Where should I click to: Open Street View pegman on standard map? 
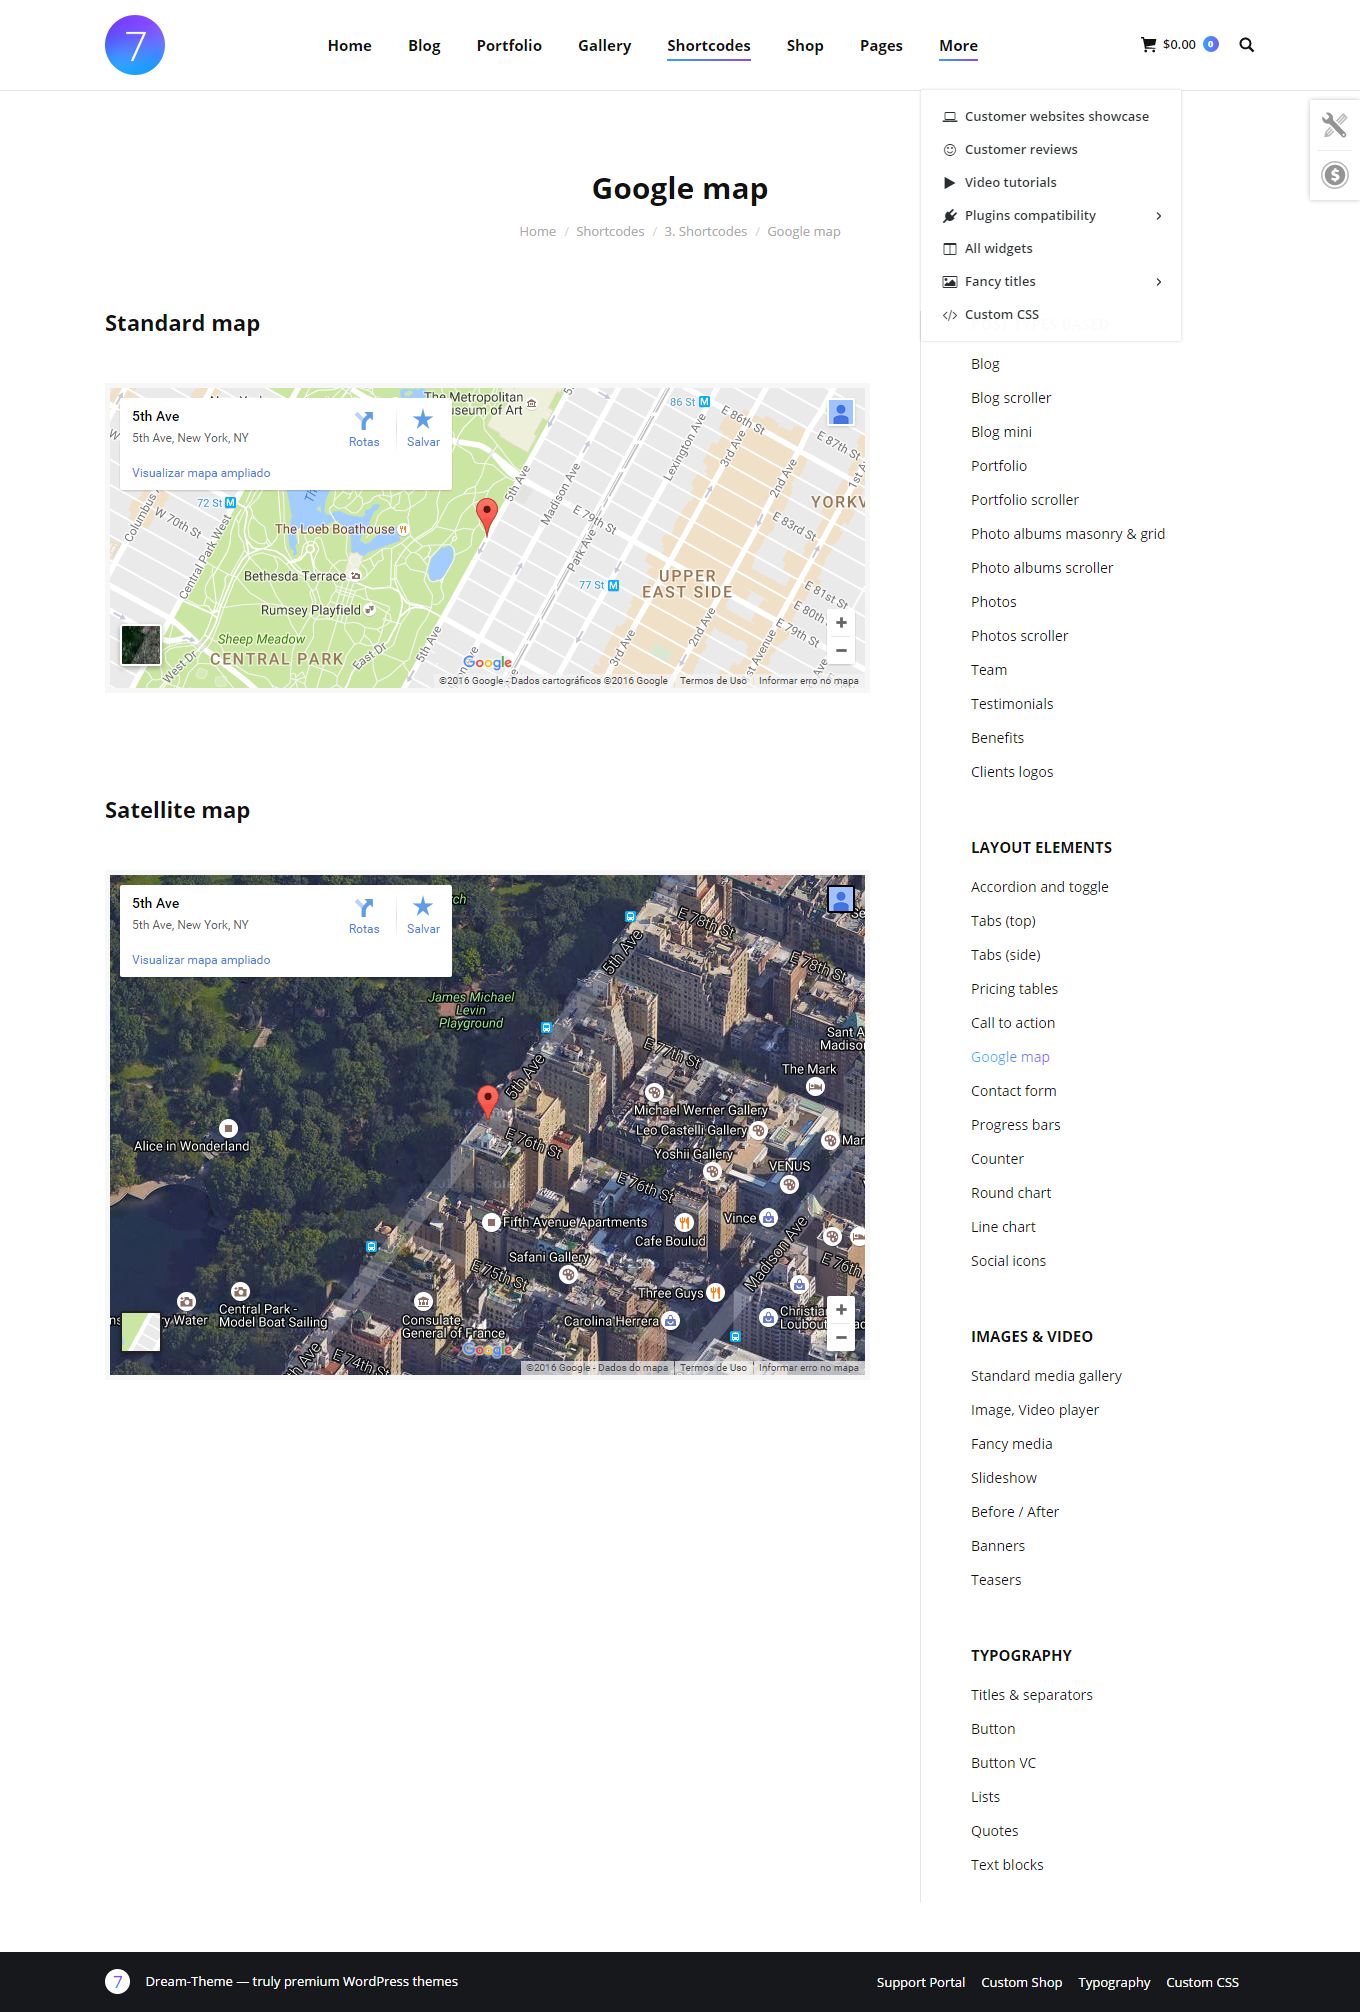[841, 412]
